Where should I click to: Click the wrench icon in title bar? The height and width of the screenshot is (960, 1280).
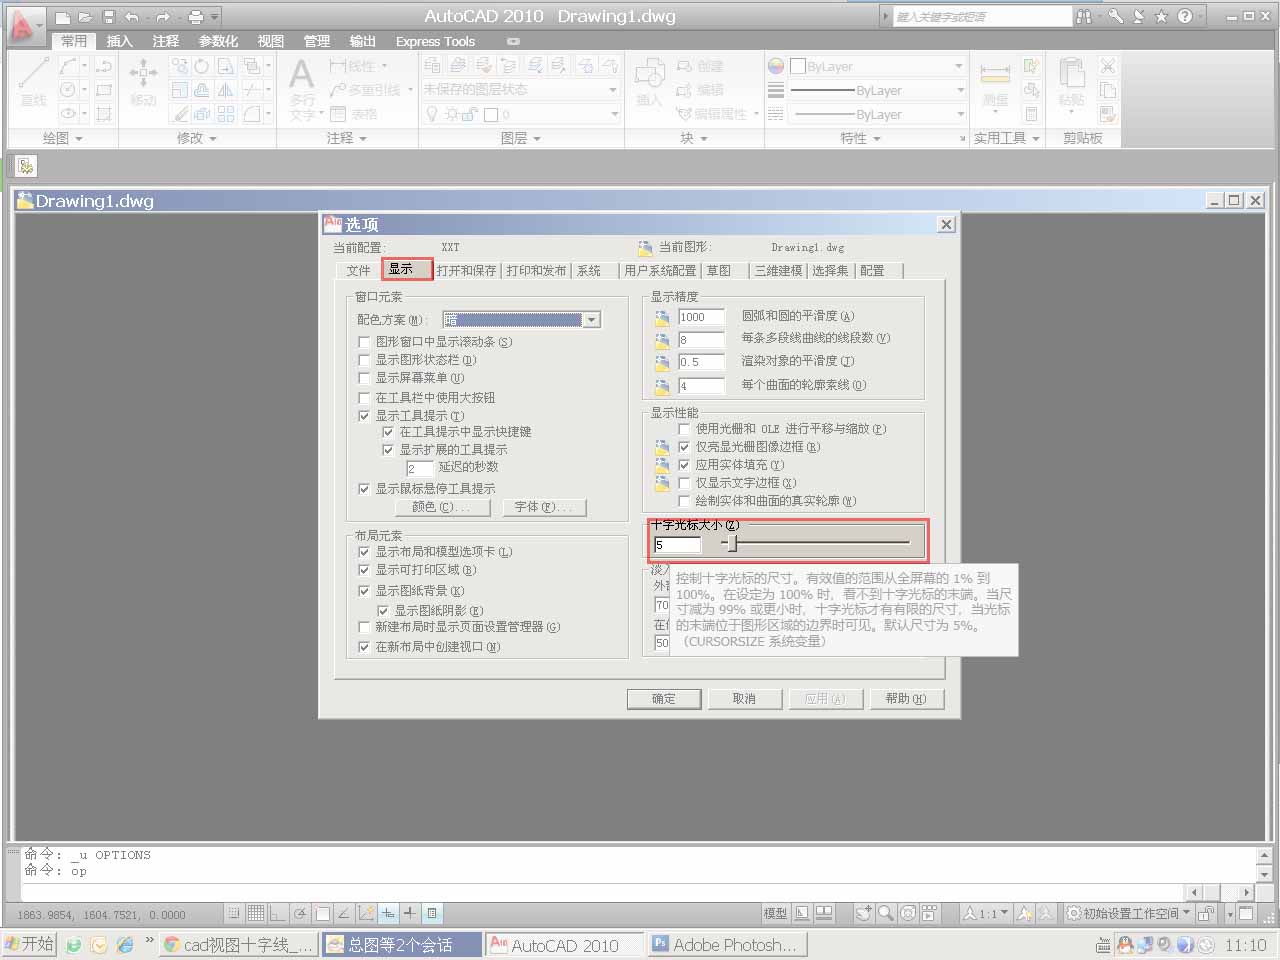(x=1115, y=17)
